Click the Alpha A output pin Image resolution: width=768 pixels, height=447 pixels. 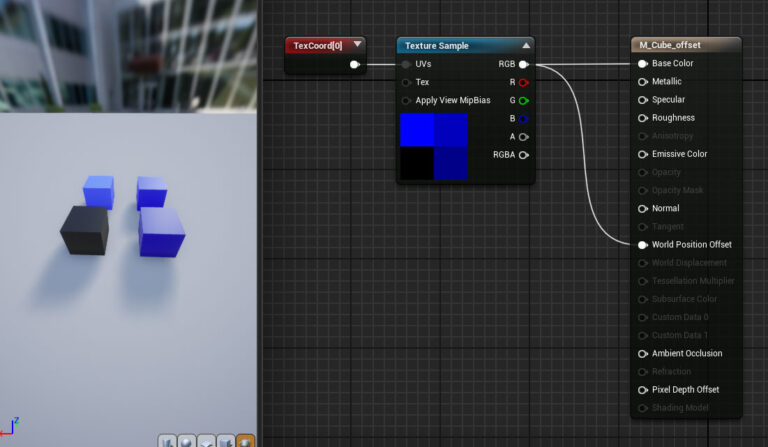tap(523, 137)
